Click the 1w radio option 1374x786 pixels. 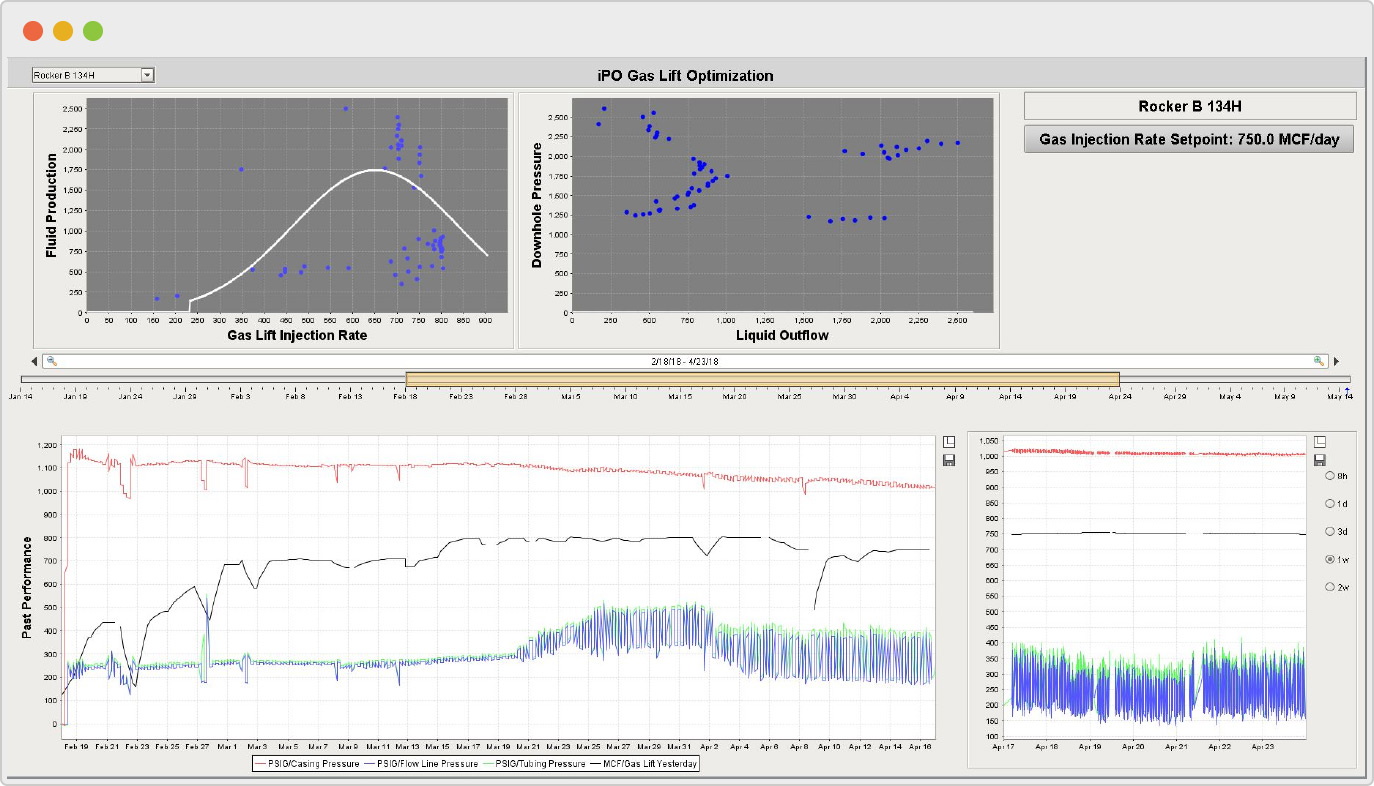[1331, 559]
